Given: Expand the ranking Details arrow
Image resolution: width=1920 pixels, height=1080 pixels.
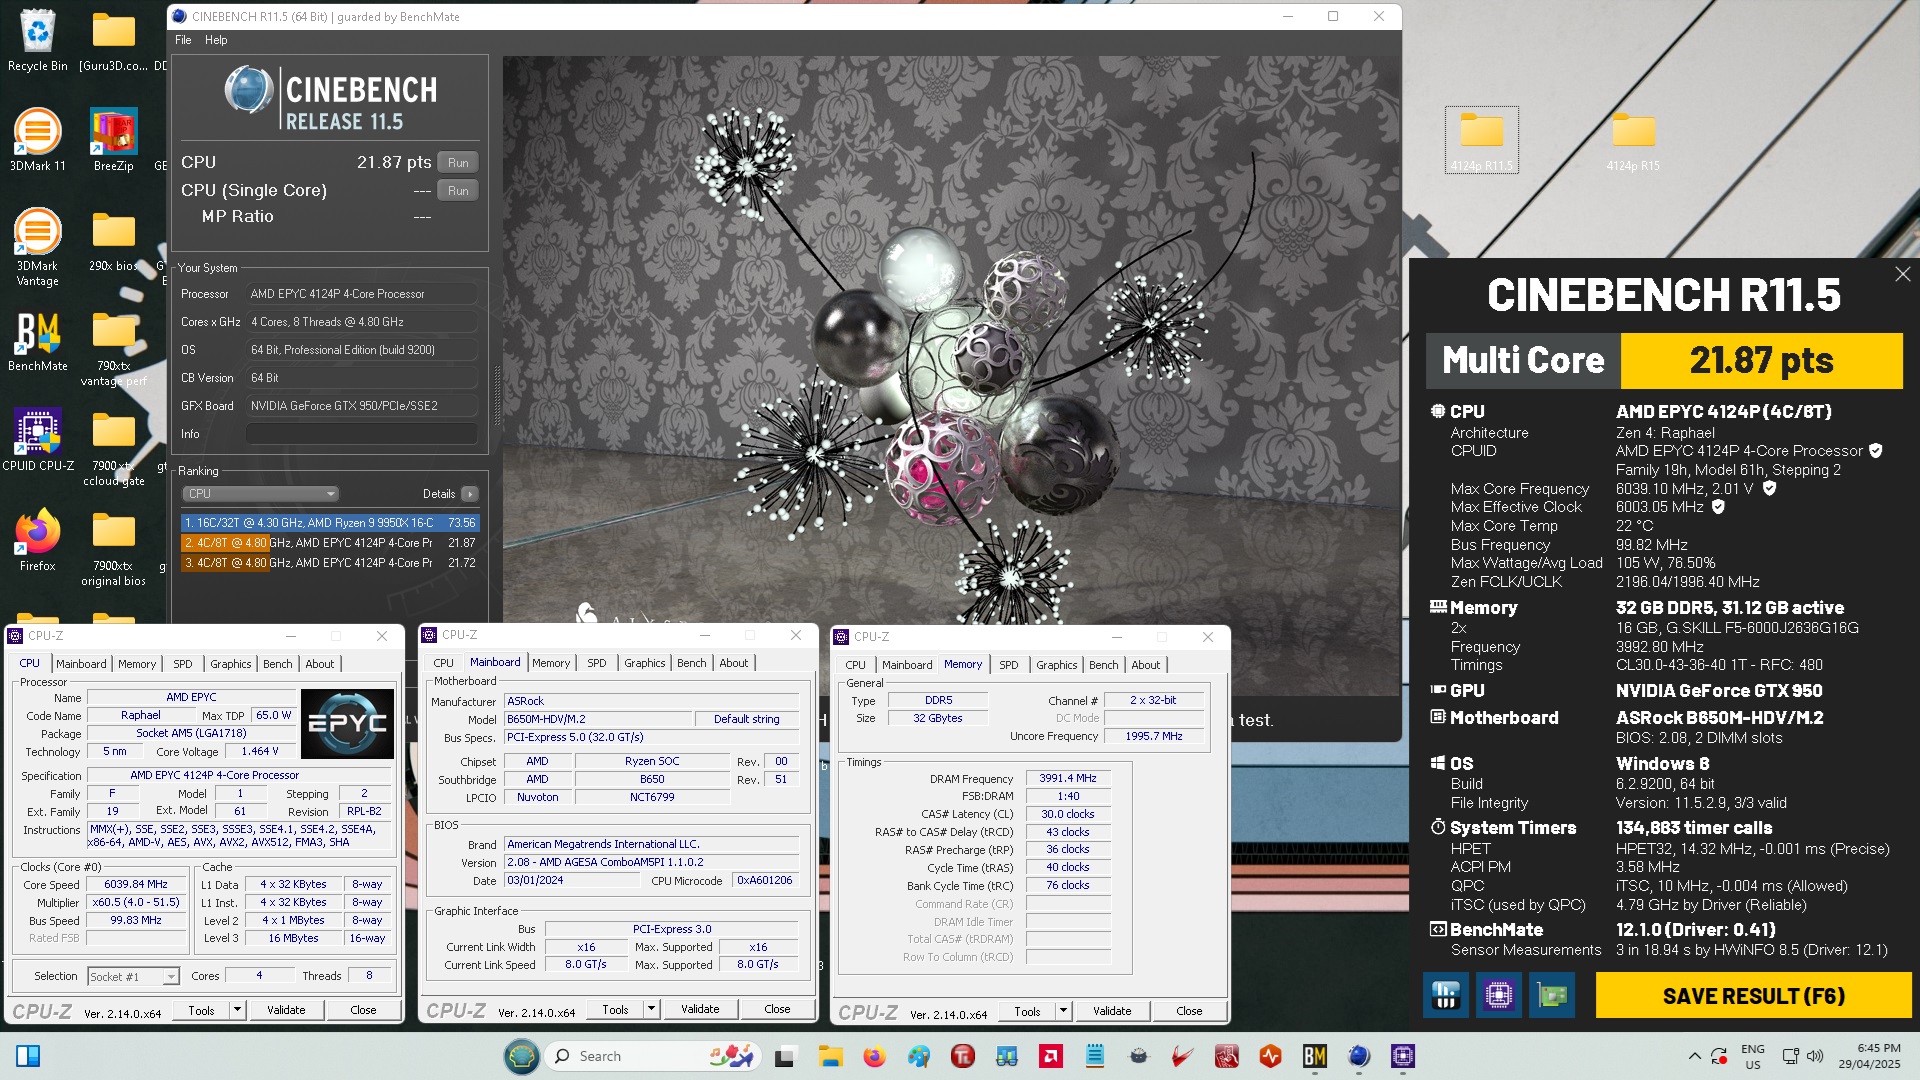Looking at the screenshot, I should pos(470,494).
